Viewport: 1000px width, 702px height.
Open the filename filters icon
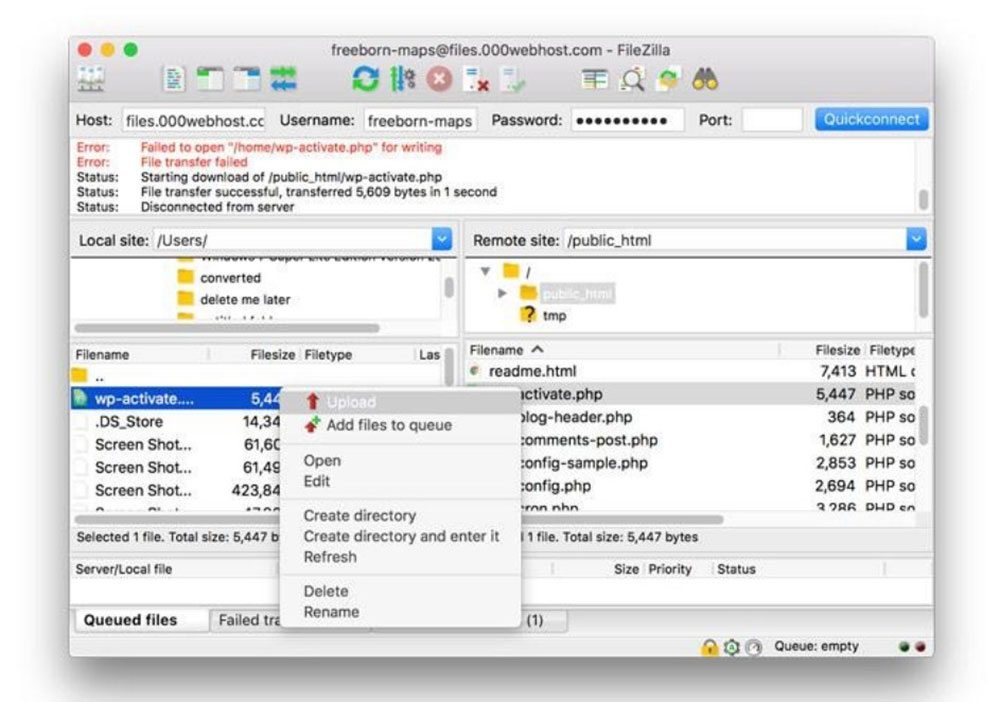(596, 80)
